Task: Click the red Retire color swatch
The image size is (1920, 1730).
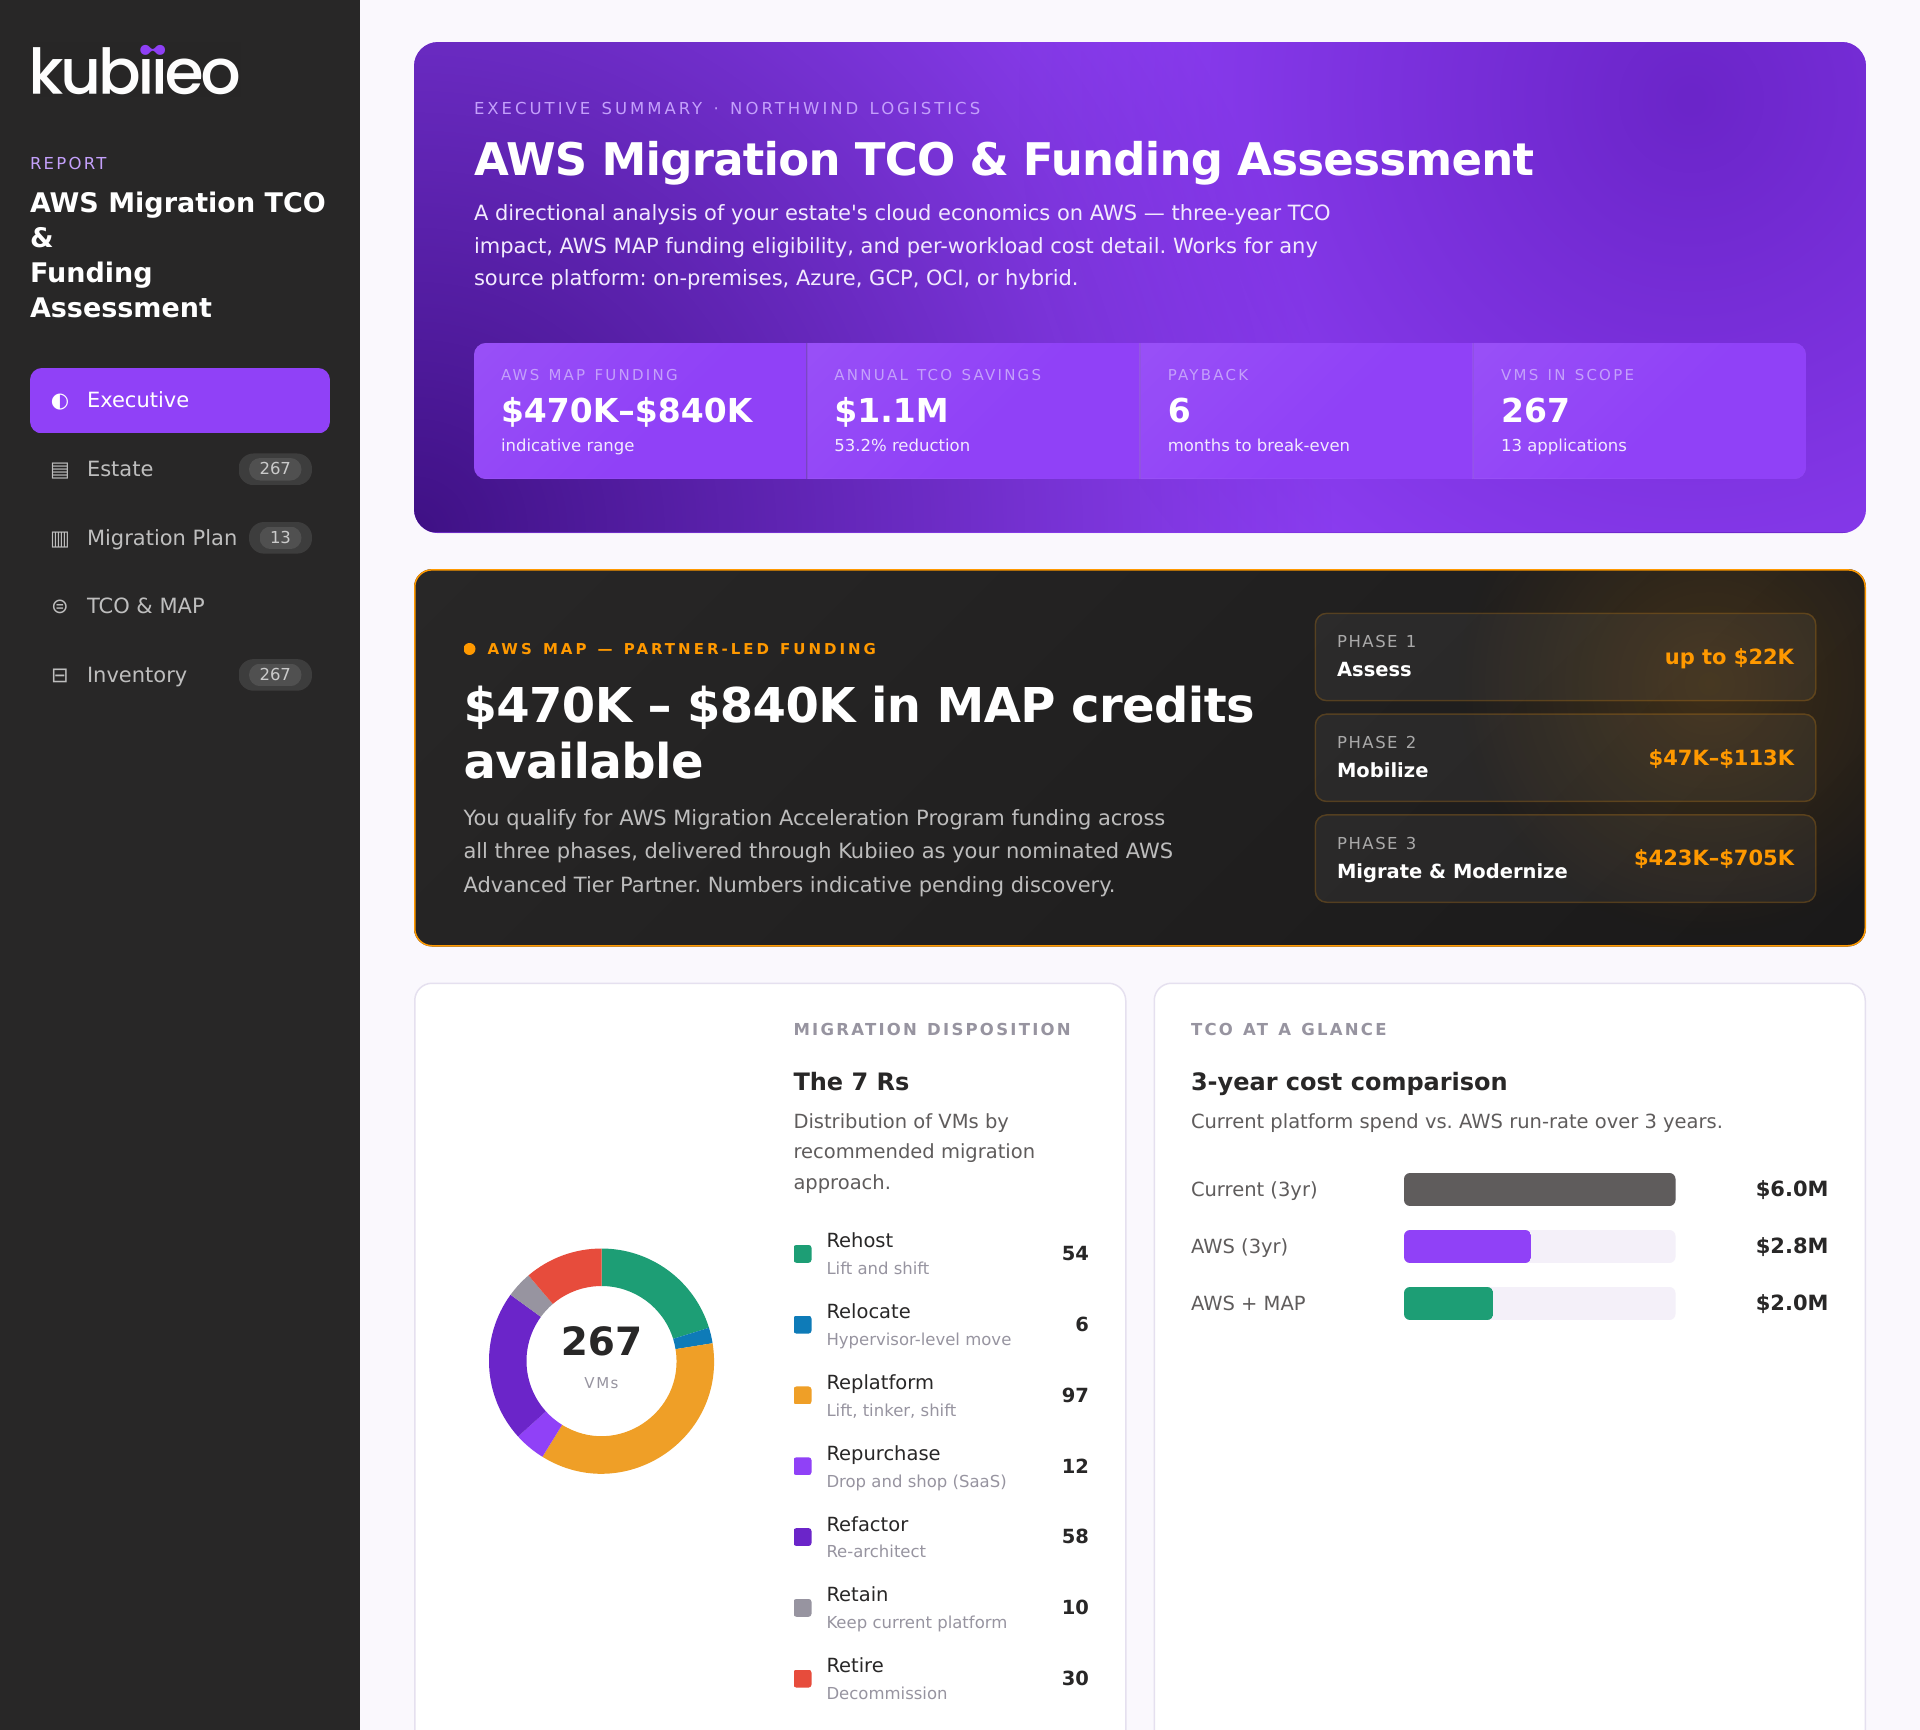Action: tap(803, 1679)
